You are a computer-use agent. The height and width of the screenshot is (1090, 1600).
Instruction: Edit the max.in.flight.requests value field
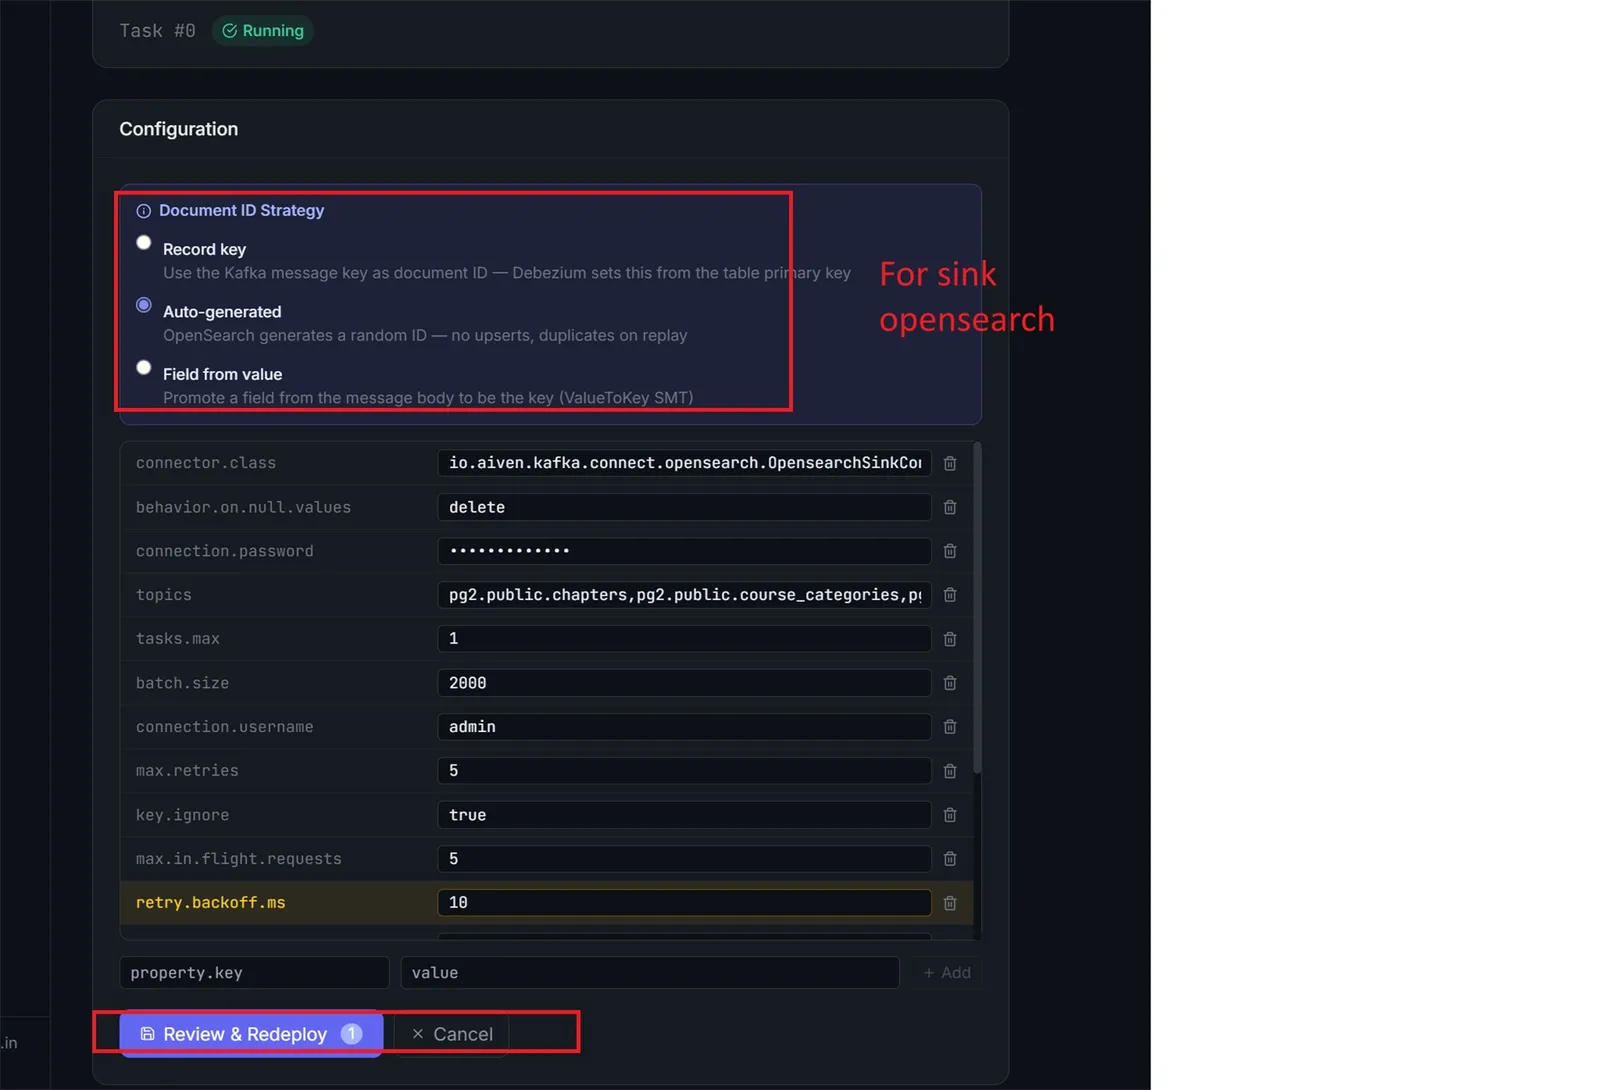coord(684,859)
